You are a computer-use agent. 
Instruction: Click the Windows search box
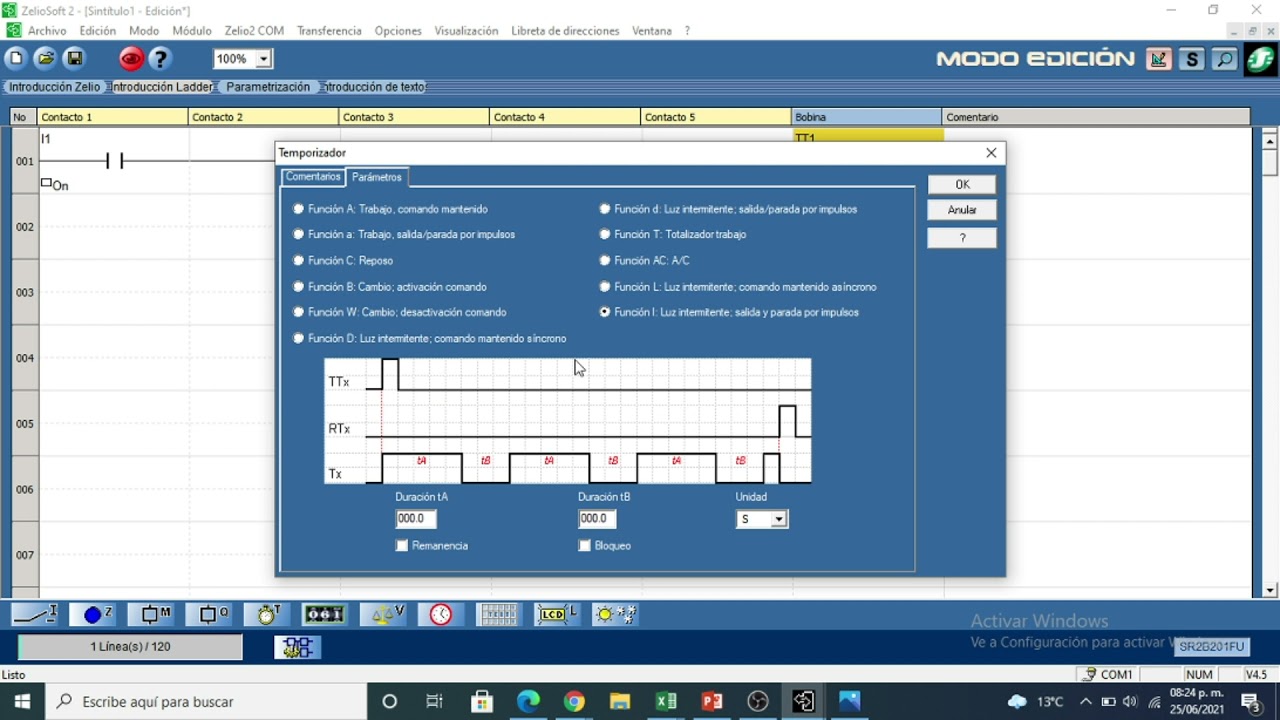[x=206, y=702]
